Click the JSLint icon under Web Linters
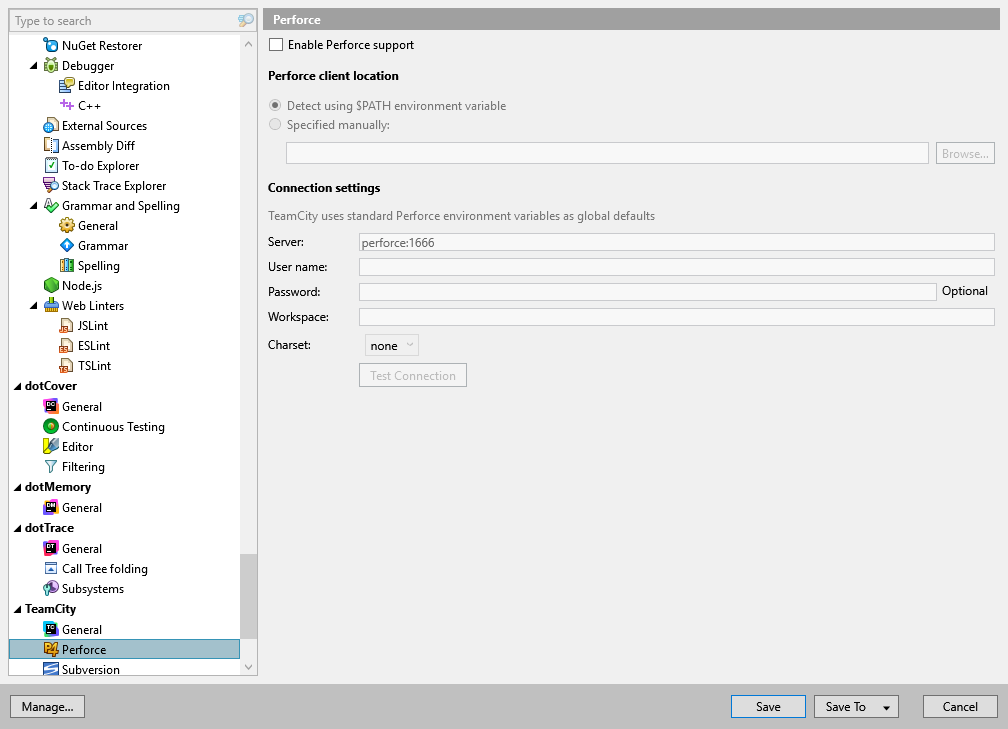 pos(66,325)
